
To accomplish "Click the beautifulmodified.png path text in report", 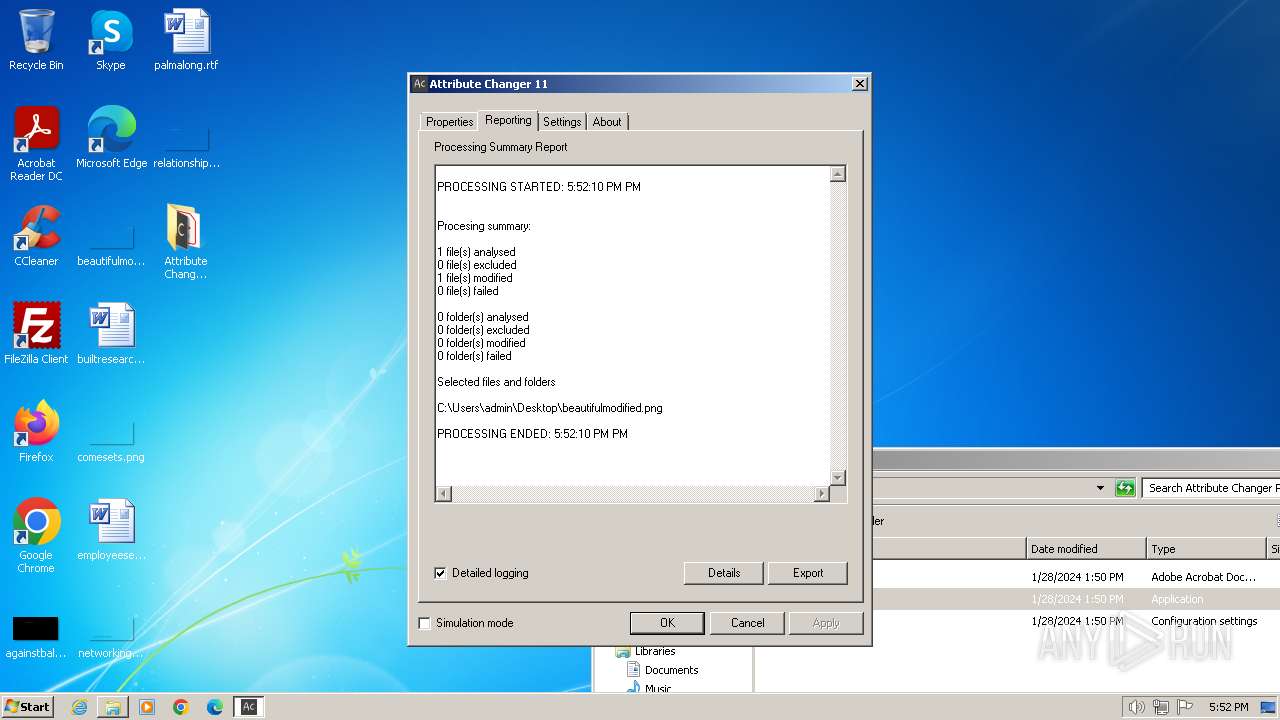I will (550, 408).
